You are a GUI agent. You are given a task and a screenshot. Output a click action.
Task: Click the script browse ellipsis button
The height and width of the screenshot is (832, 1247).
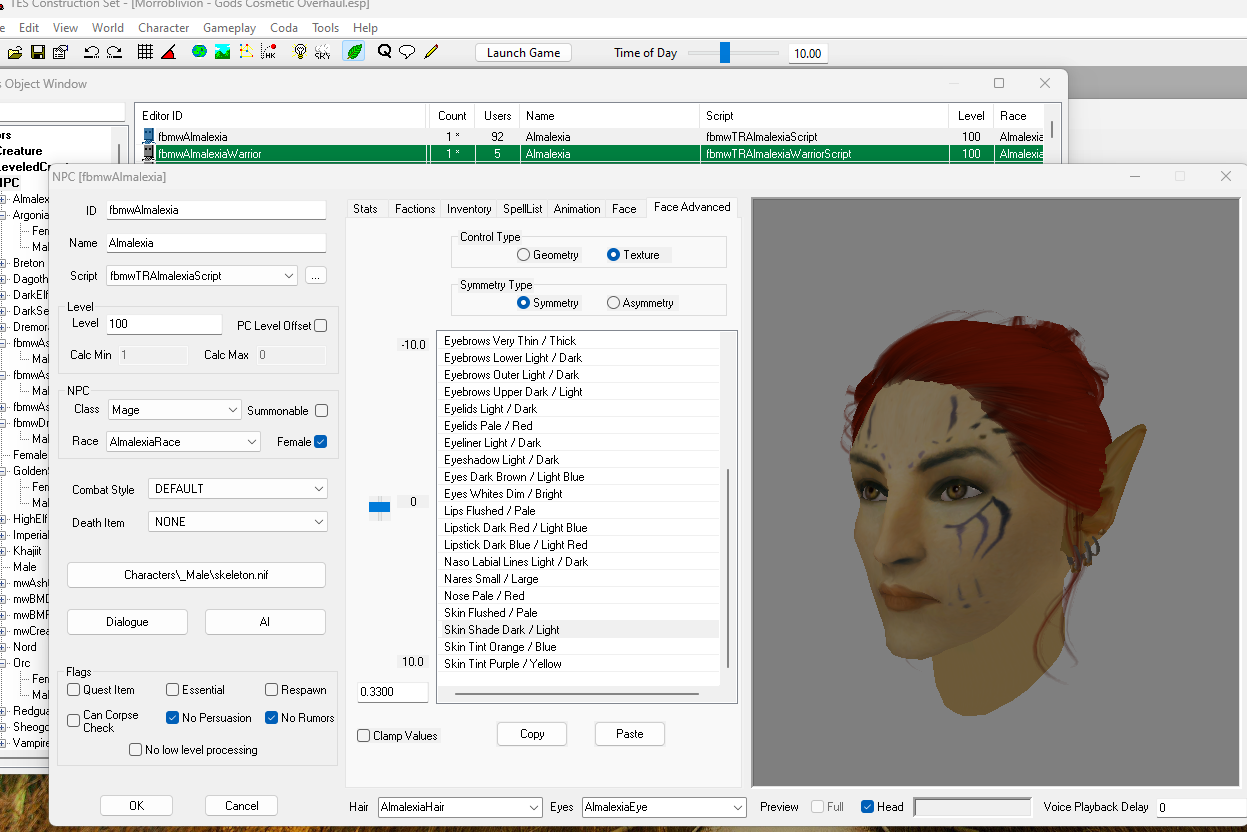pyautogui.click(x=316, y=276)
